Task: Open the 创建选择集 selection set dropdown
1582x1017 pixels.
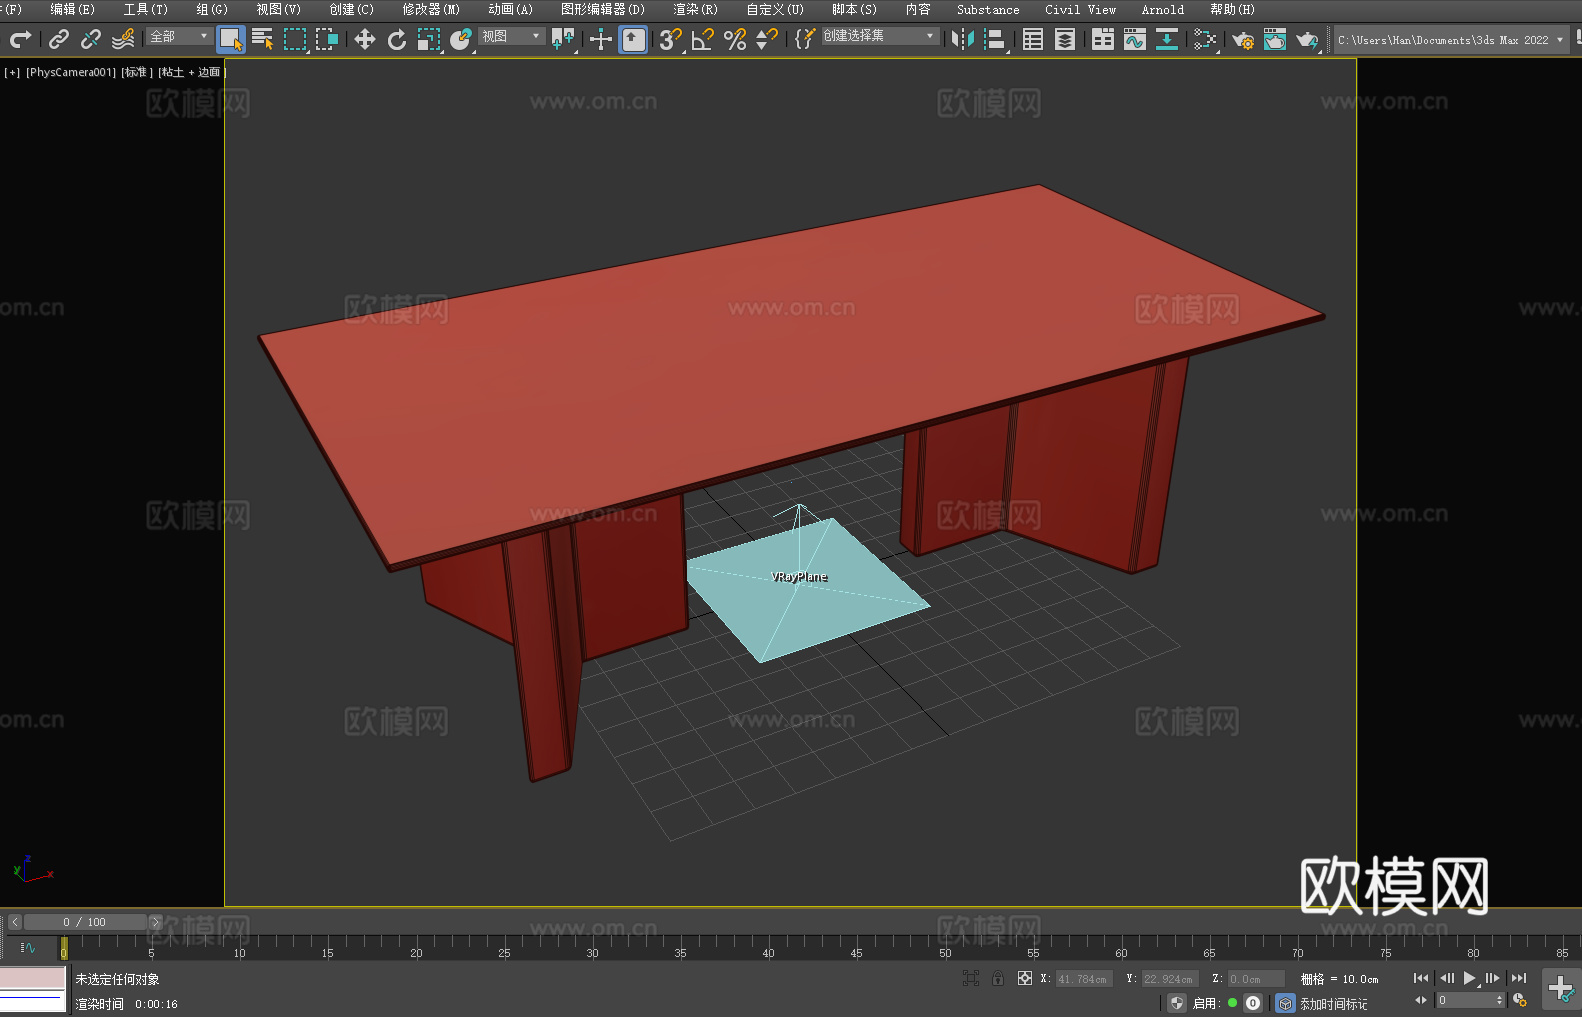Action: point(880,36)
